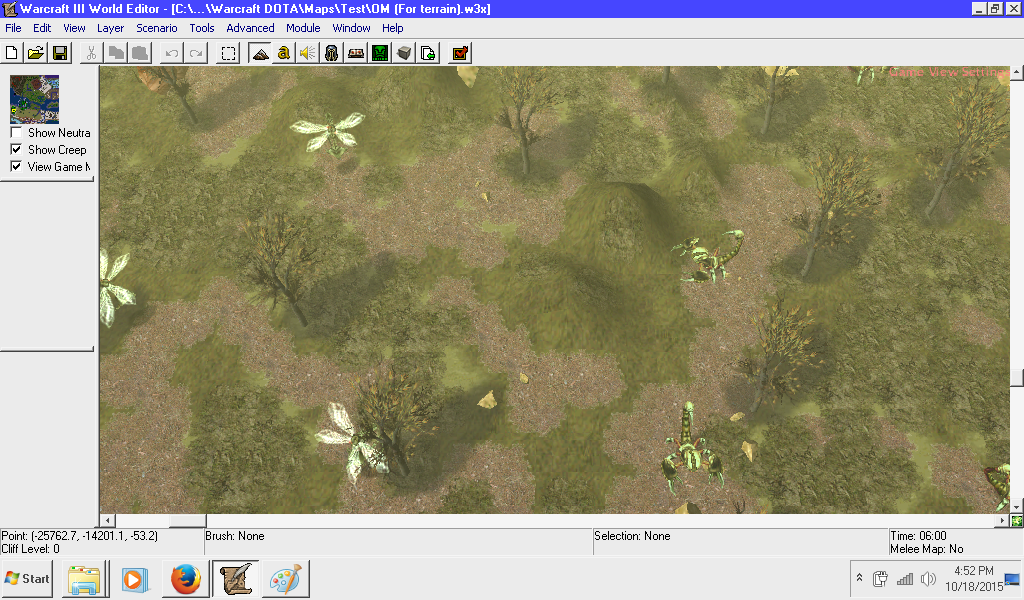This screenshot has height=600, width=1024.
Task: Click the network signal tray icon
Action: pyautogui.click(x=904, y=578)
